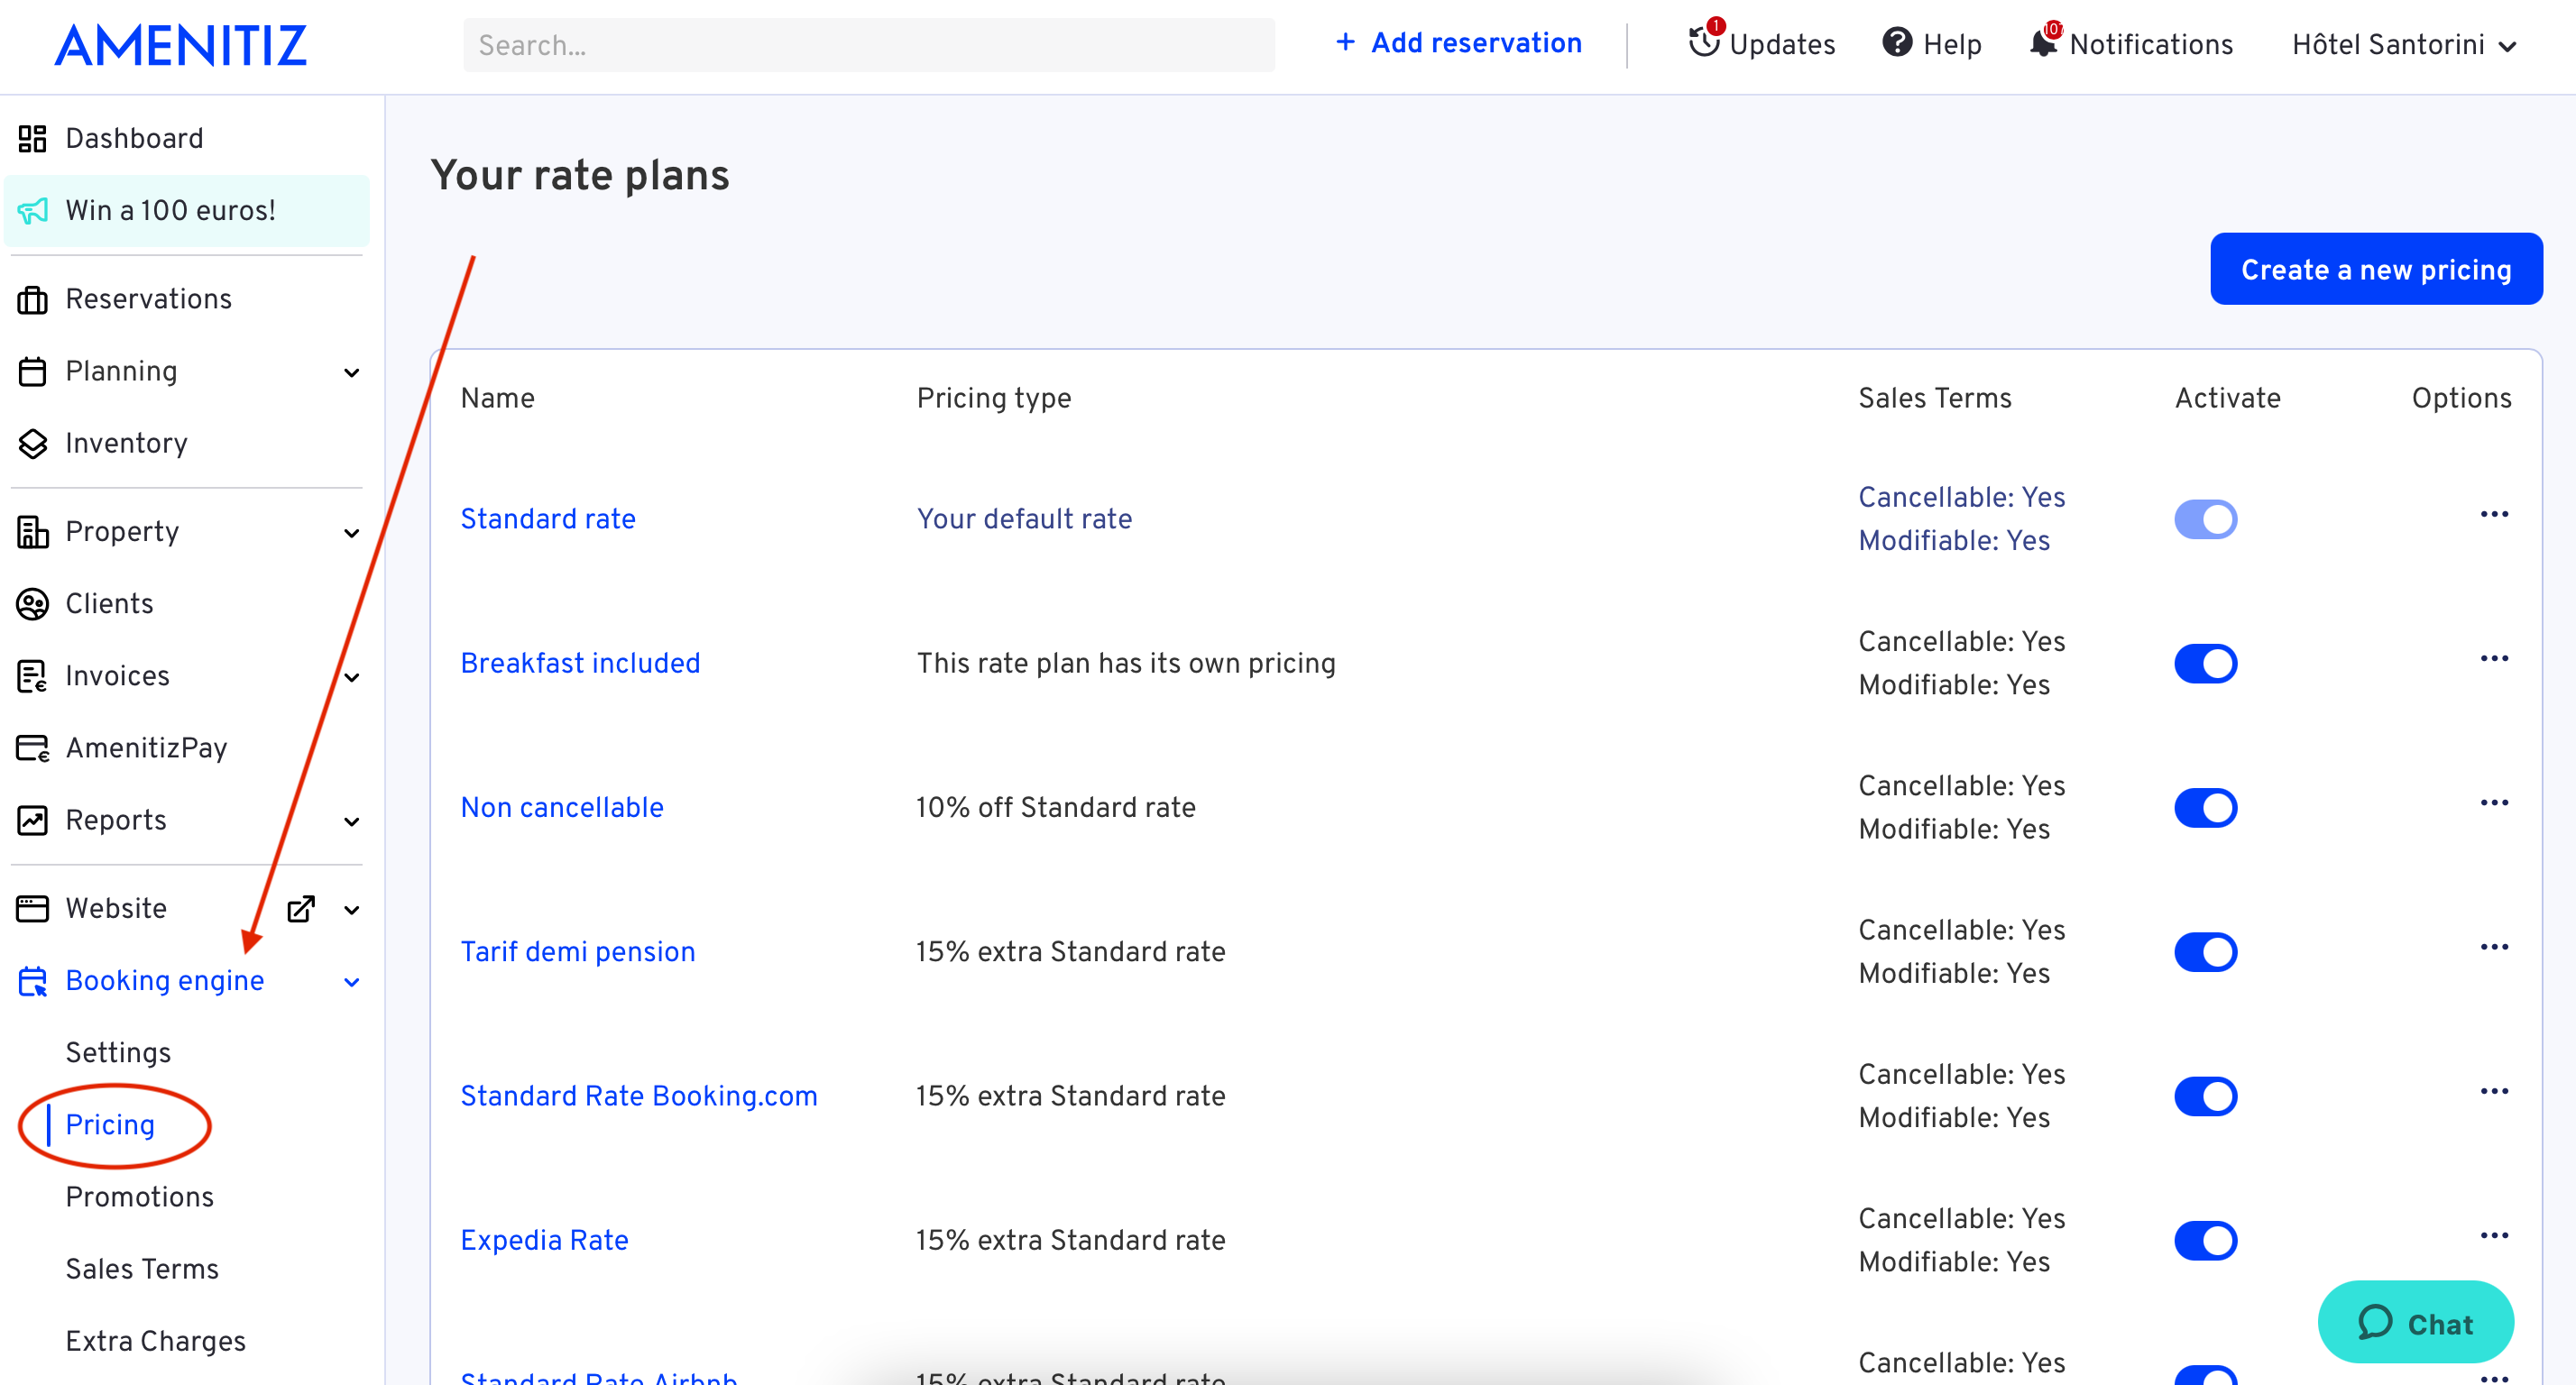Open the Hôtel Santorini account dropdown
Image resolution: width=2576 pixels, height=1385 pixels.
tap(2403, 44)
